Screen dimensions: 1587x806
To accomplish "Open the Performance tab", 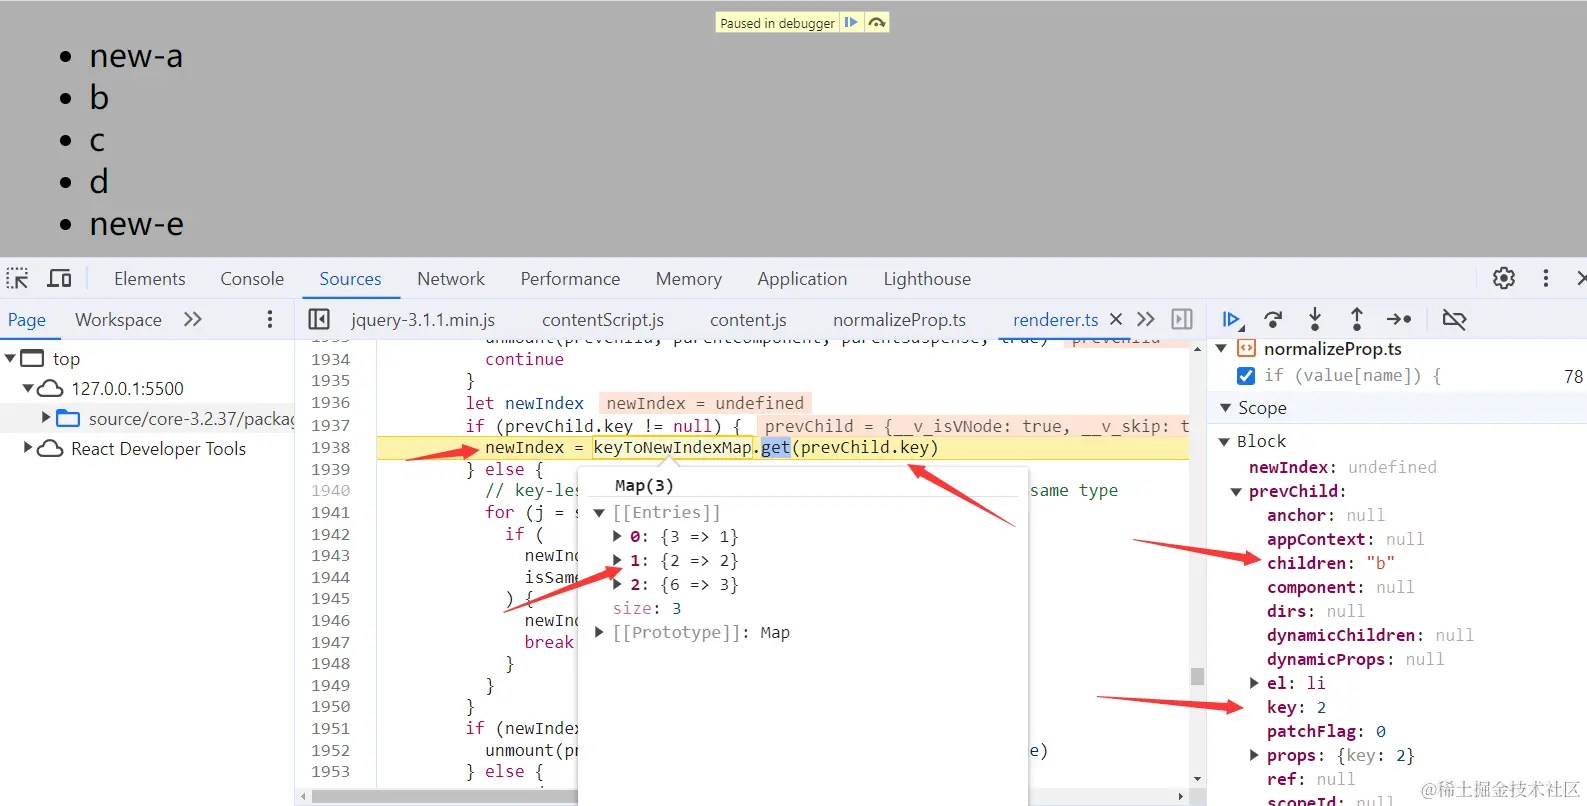I will tap(570, 279).
